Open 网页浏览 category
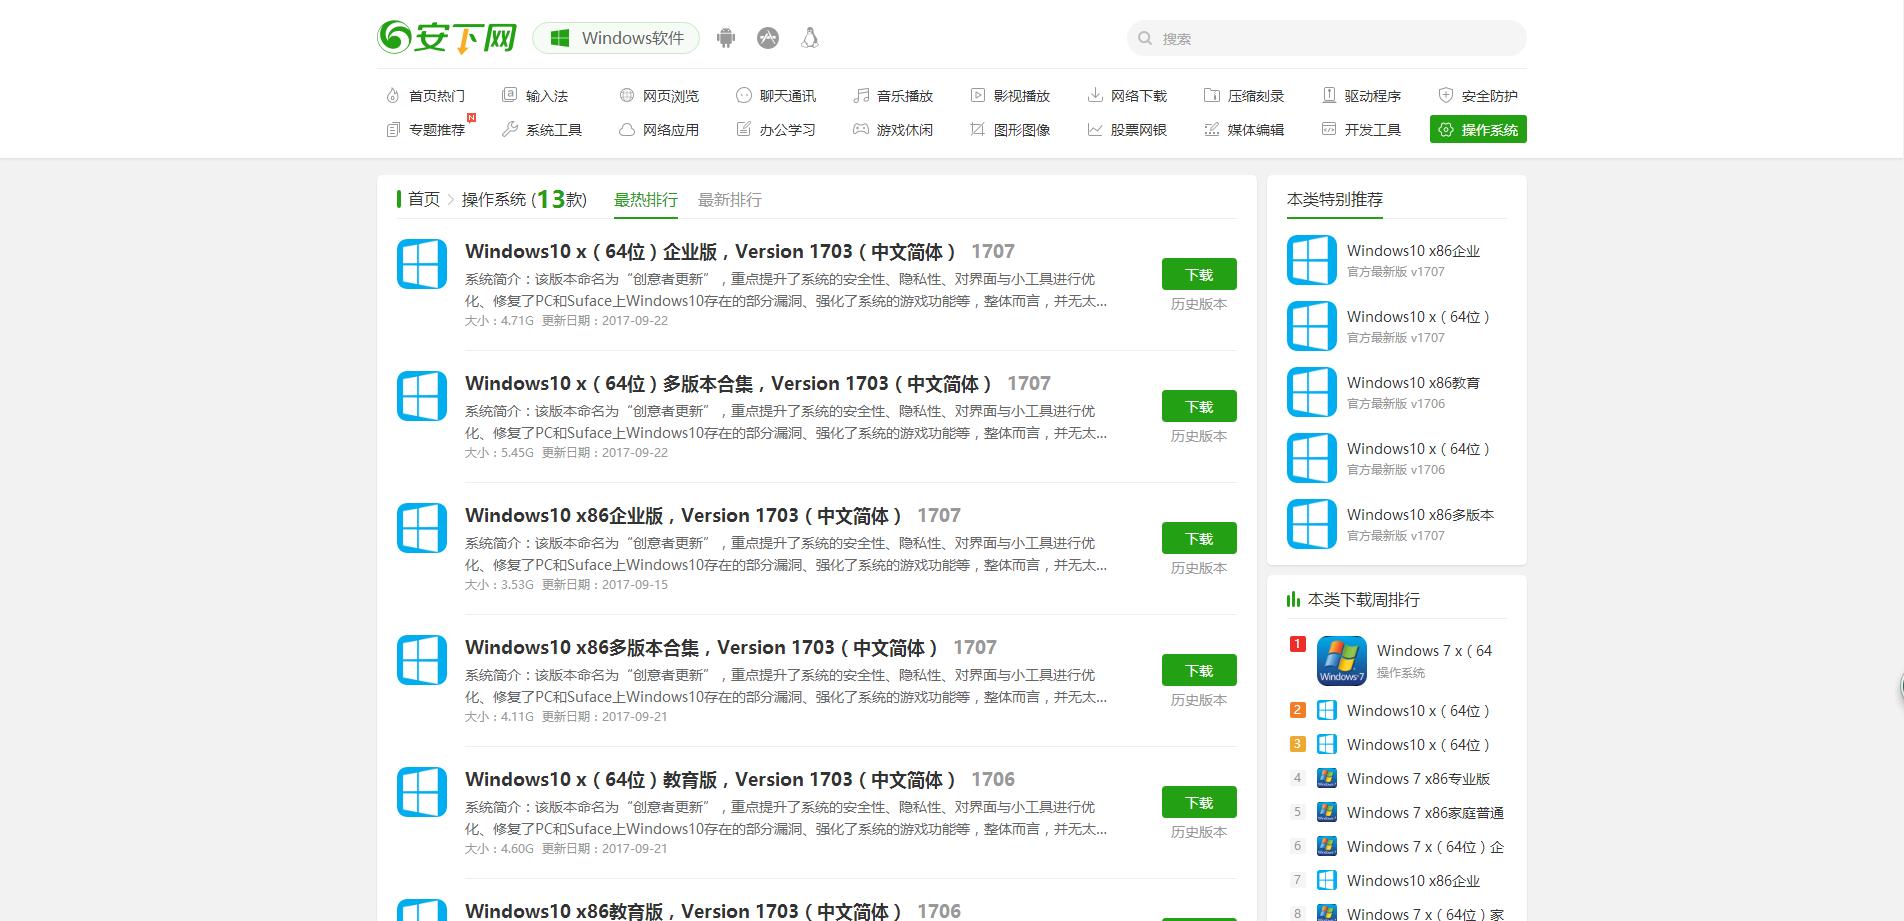1904x921 pixels. point(659,96)
